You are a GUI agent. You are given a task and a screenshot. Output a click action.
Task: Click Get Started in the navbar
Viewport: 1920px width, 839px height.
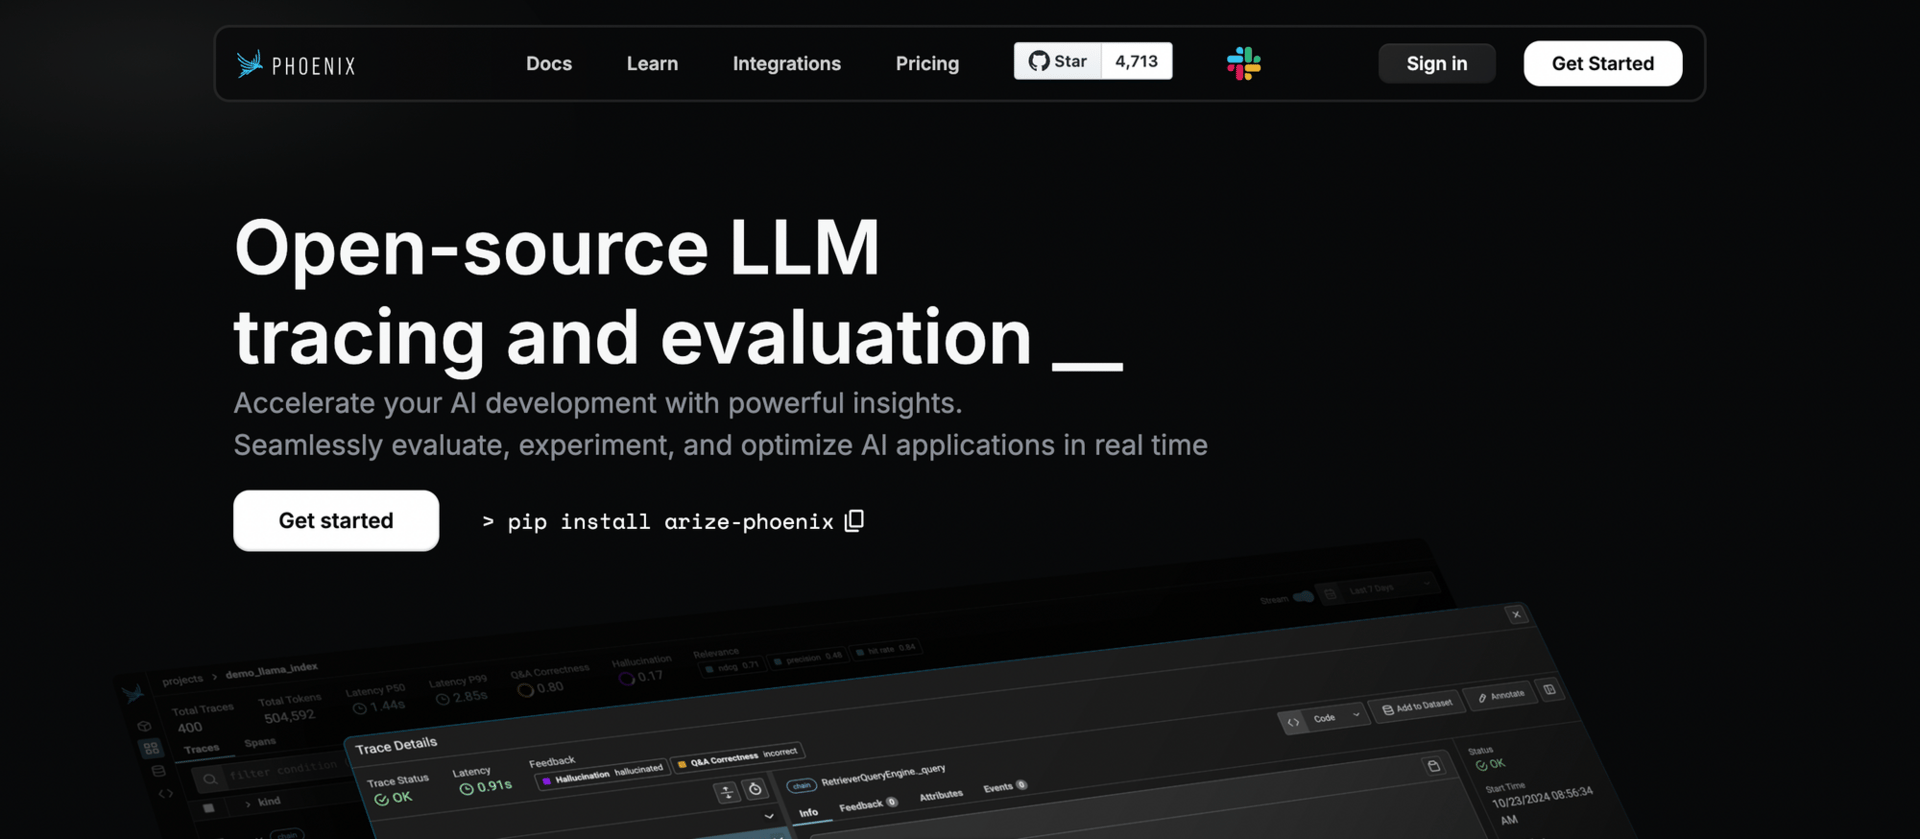tap(1603, 64)
